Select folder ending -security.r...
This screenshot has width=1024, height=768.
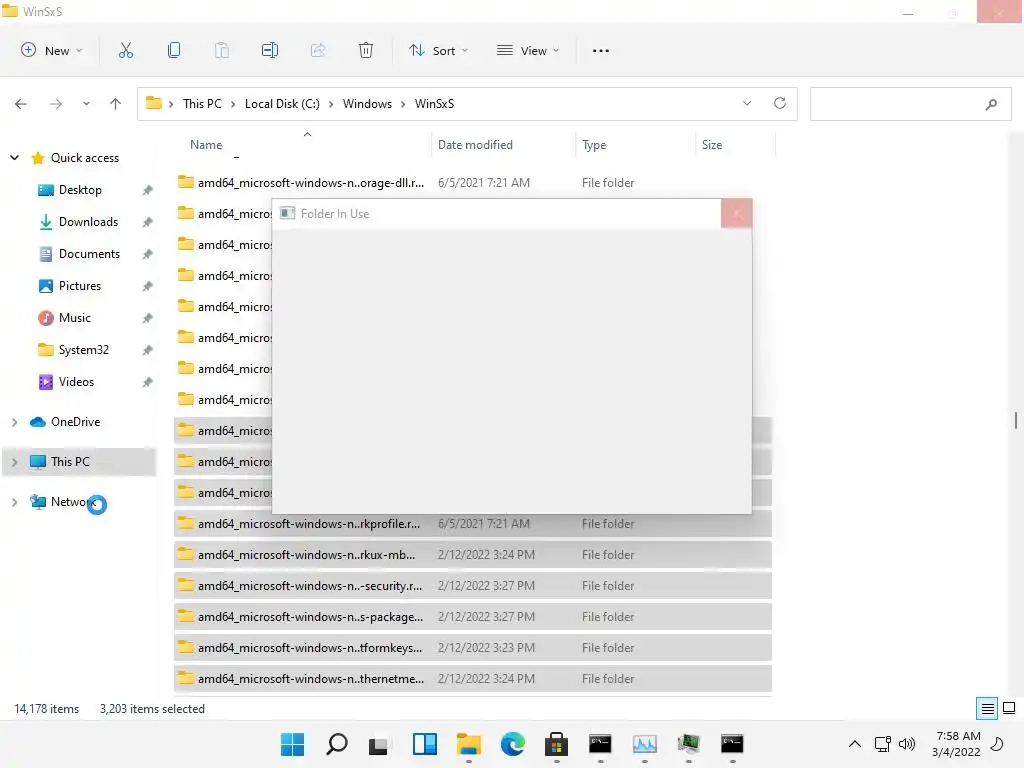click(473, 586)
